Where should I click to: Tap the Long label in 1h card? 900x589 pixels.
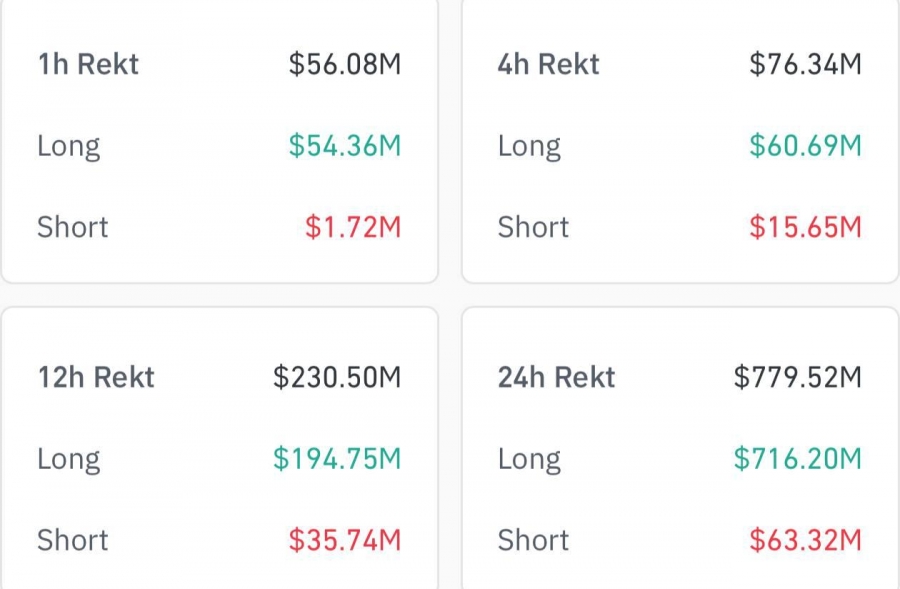(68, 147)
